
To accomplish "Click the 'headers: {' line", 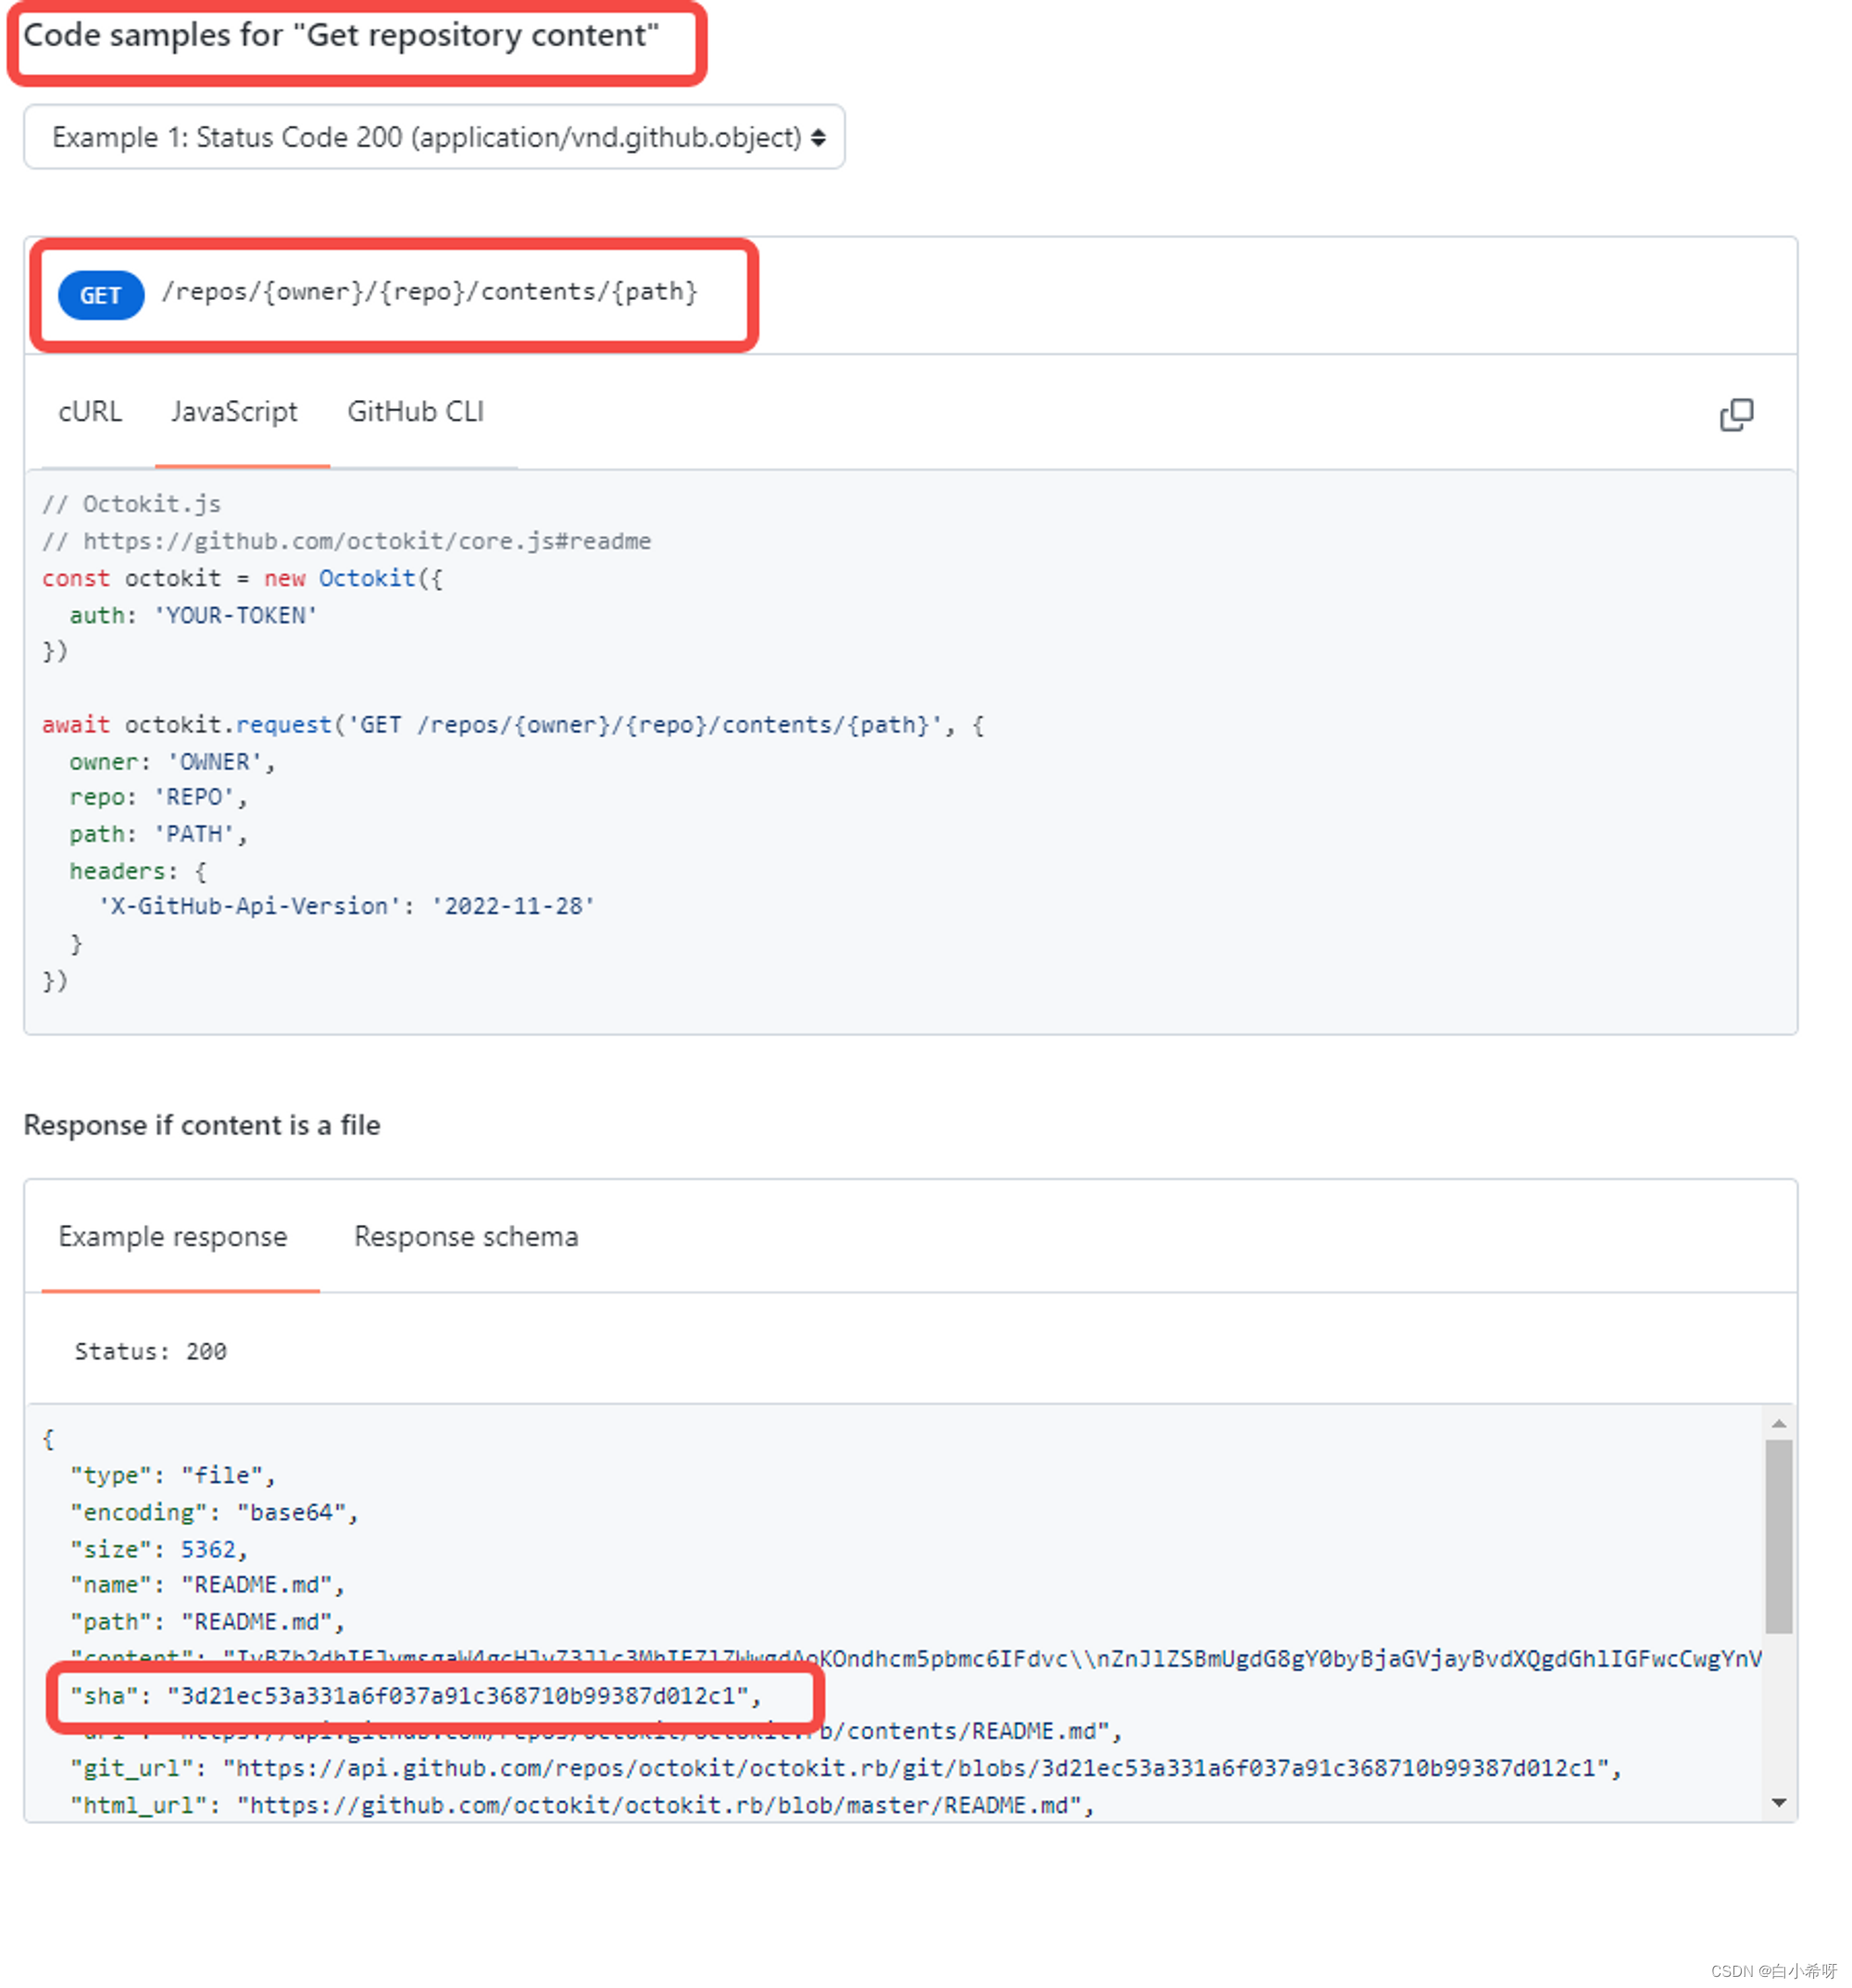I will [x=138, y=871].
